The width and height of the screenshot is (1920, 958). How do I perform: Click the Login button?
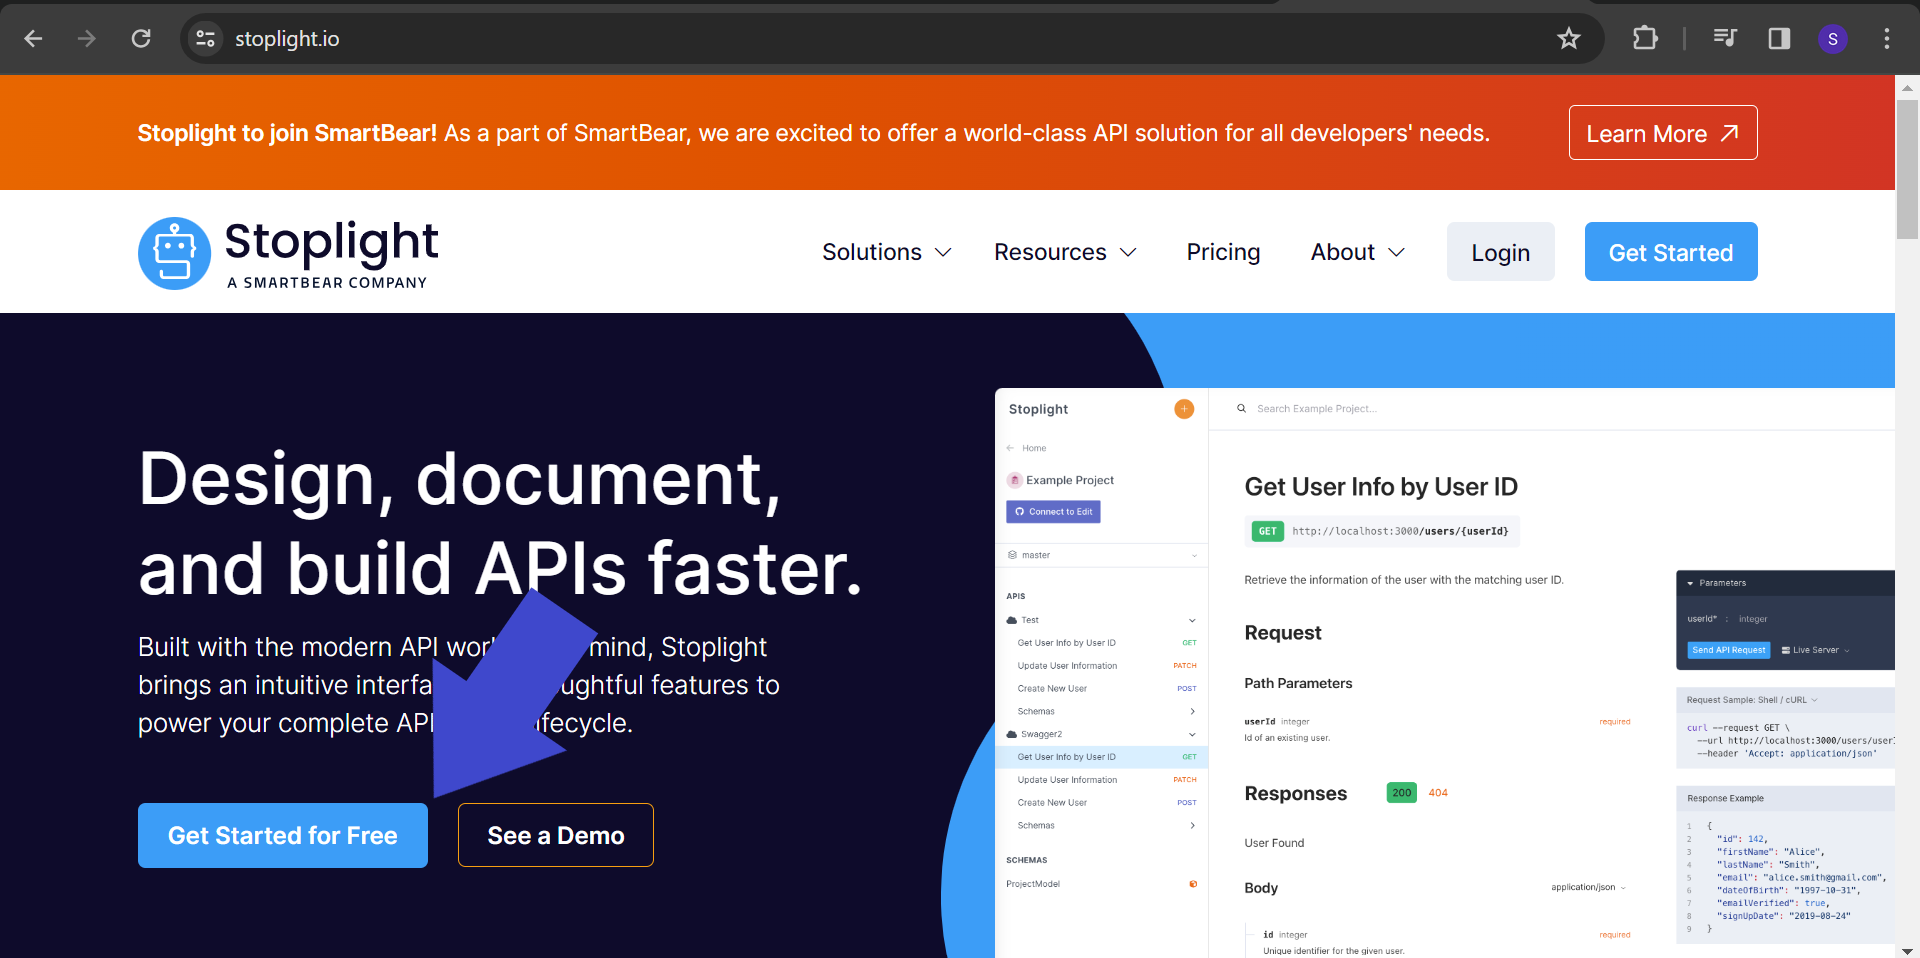[x=1500, y=252]
